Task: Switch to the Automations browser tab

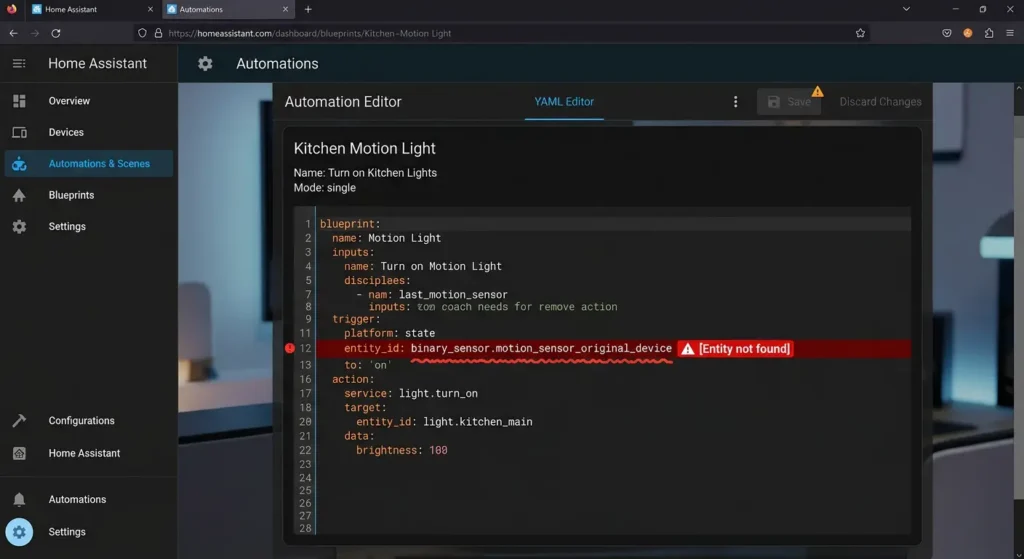Action: click(x=227, y=9)
